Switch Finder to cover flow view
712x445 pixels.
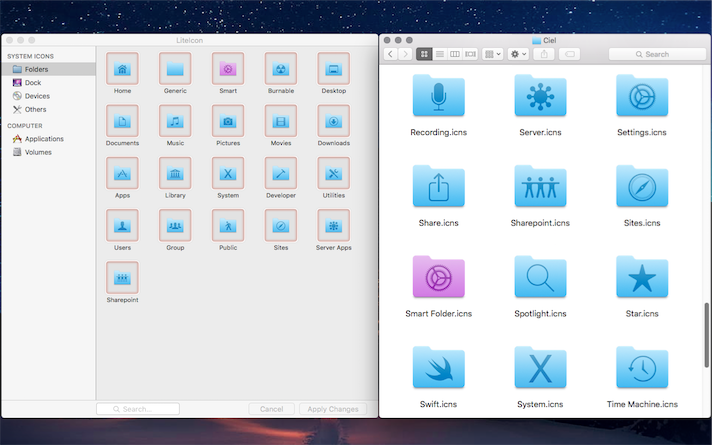click(470, 54)
